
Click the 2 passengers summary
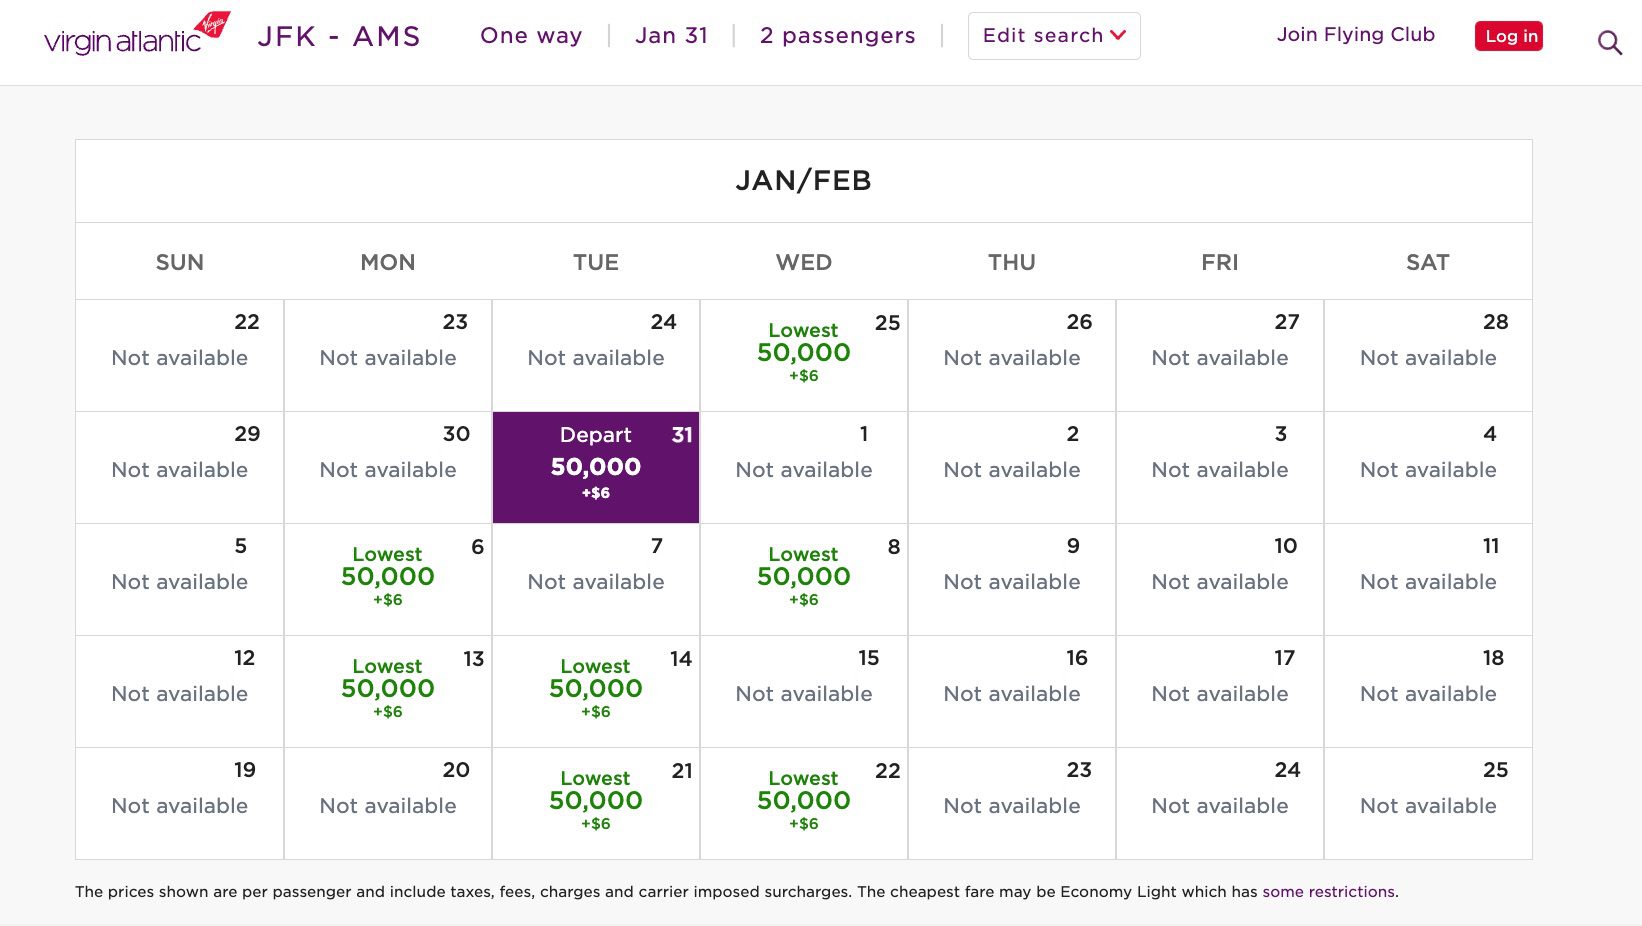(837, 36)
